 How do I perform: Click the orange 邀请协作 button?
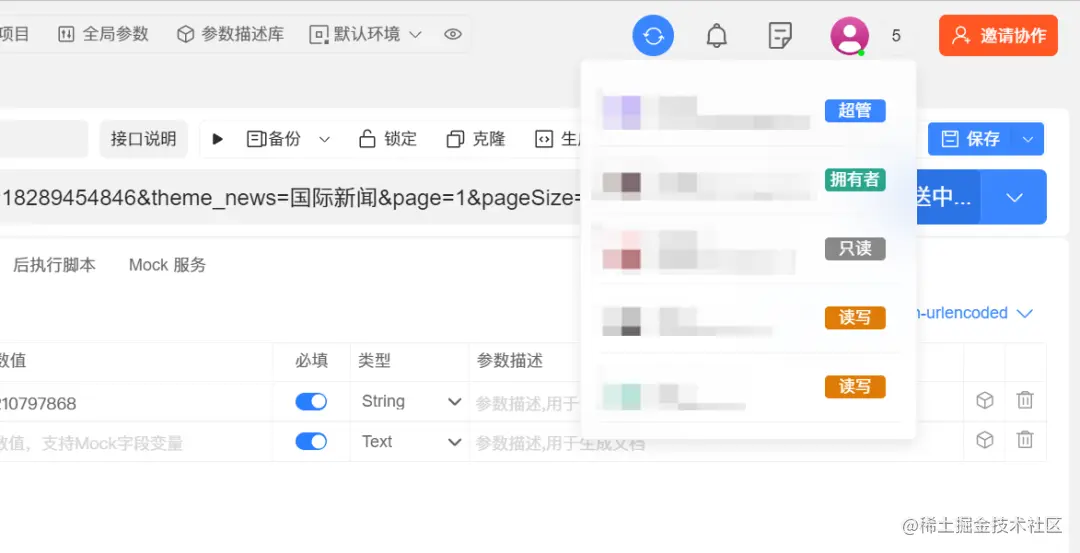(998, 35)
